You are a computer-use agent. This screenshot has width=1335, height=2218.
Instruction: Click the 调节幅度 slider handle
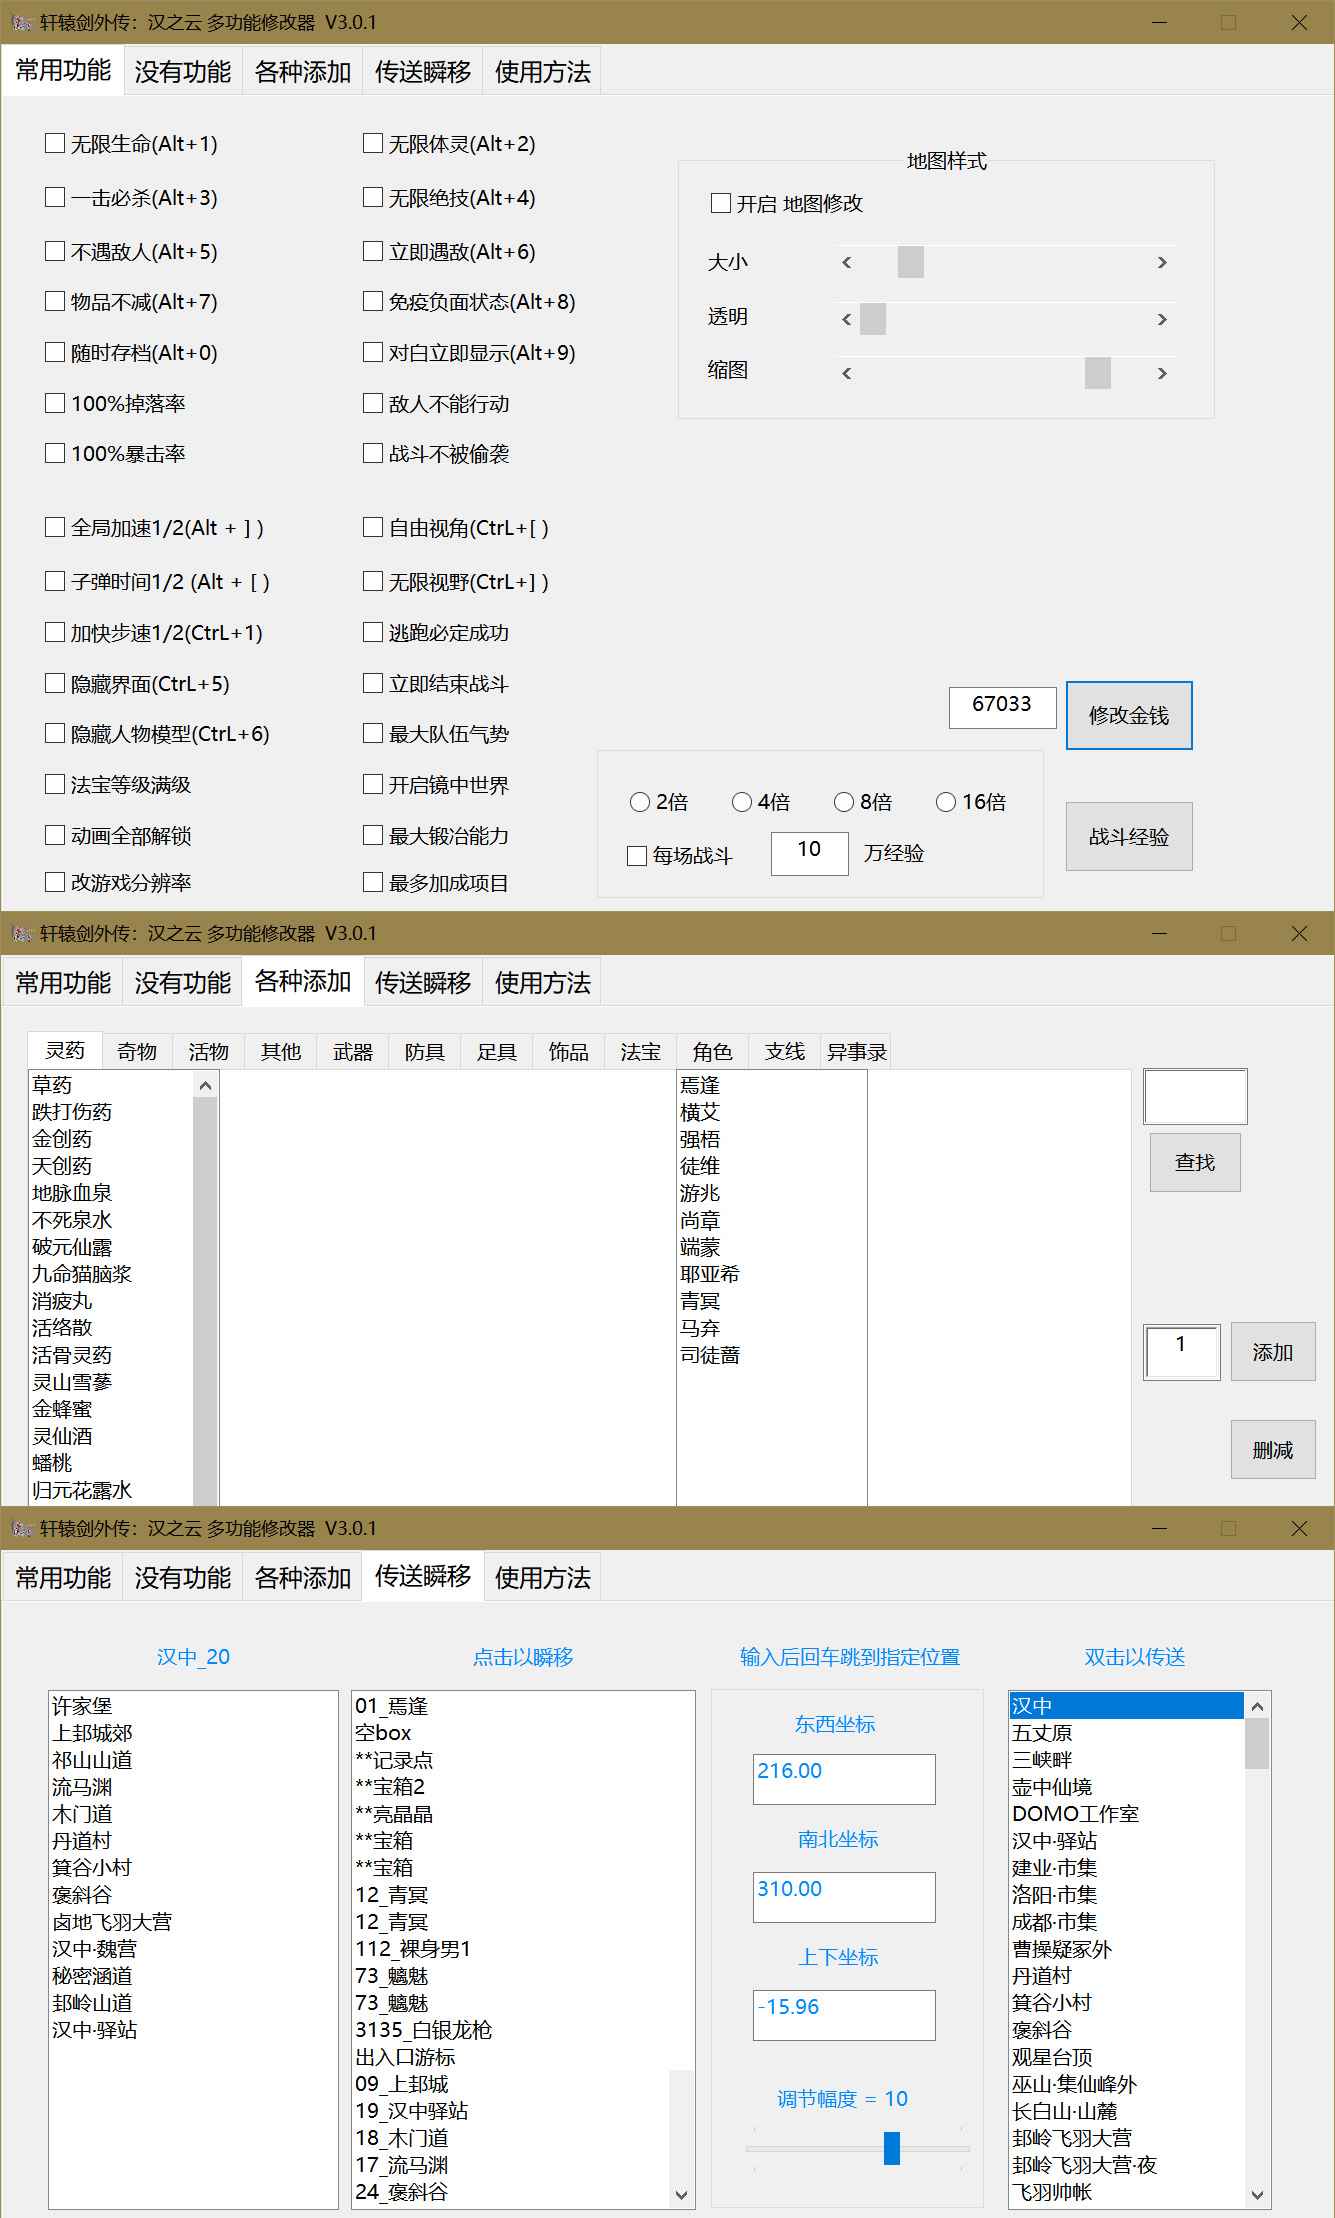coord(891,2147)
